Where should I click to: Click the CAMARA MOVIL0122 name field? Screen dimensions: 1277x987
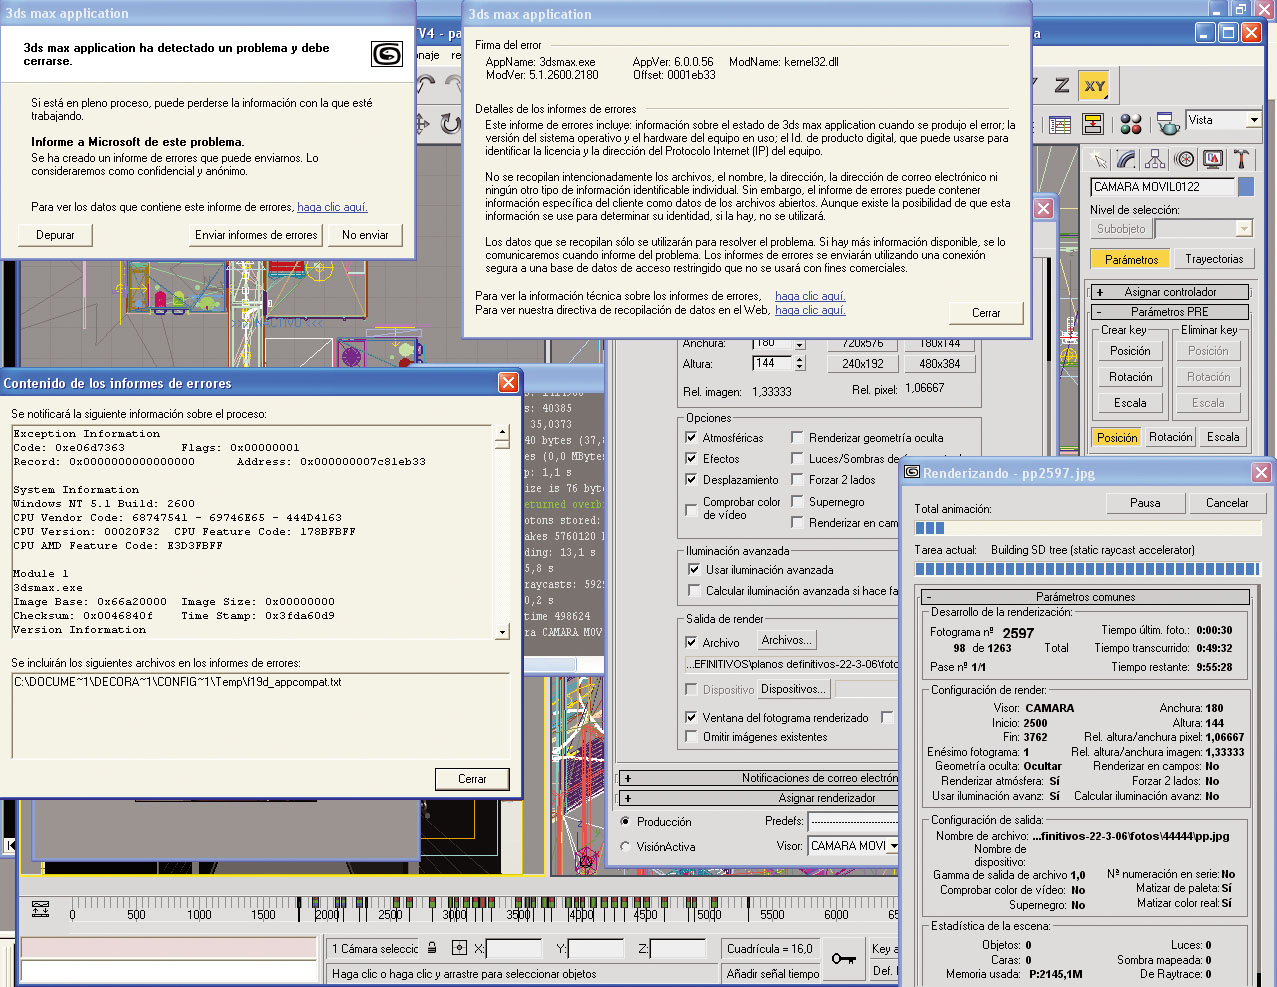(x=1162, y=186)
